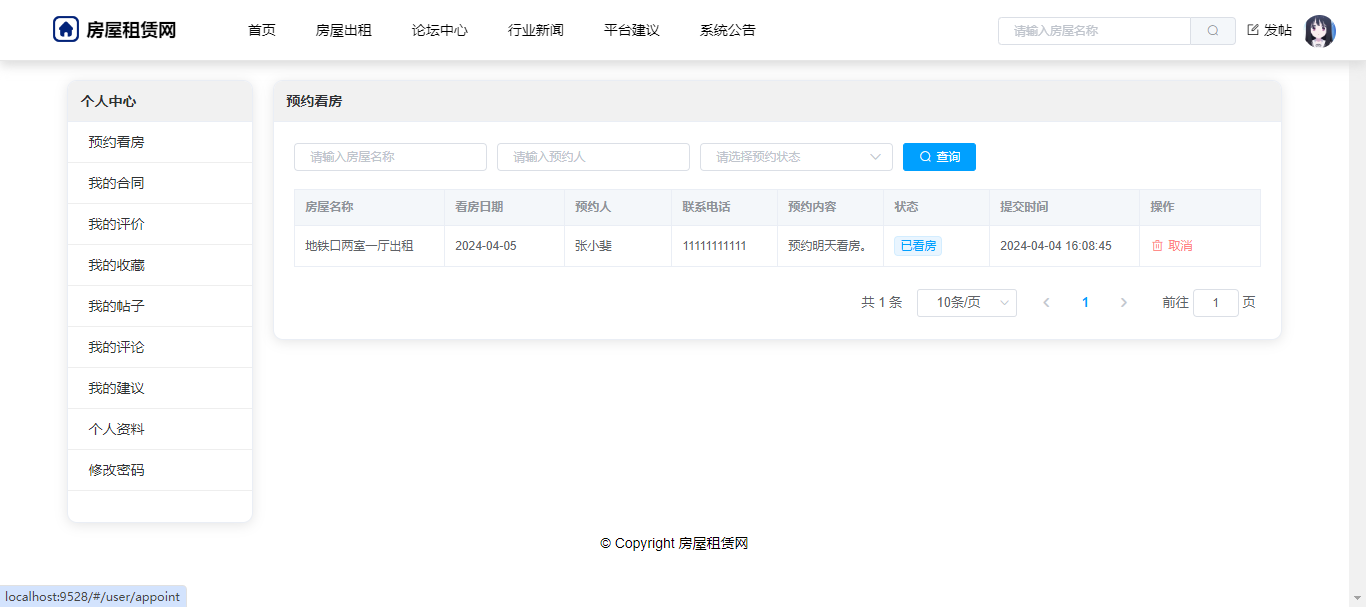The height and width of the screenshot is (607, 1366).
Task: Click the 前往 page number input
Action: click(1215, 303)
